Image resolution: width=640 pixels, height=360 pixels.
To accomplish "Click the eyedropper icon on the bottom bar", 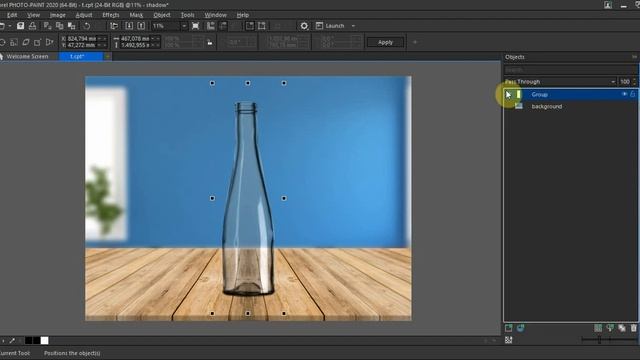I will click(12, 340).
